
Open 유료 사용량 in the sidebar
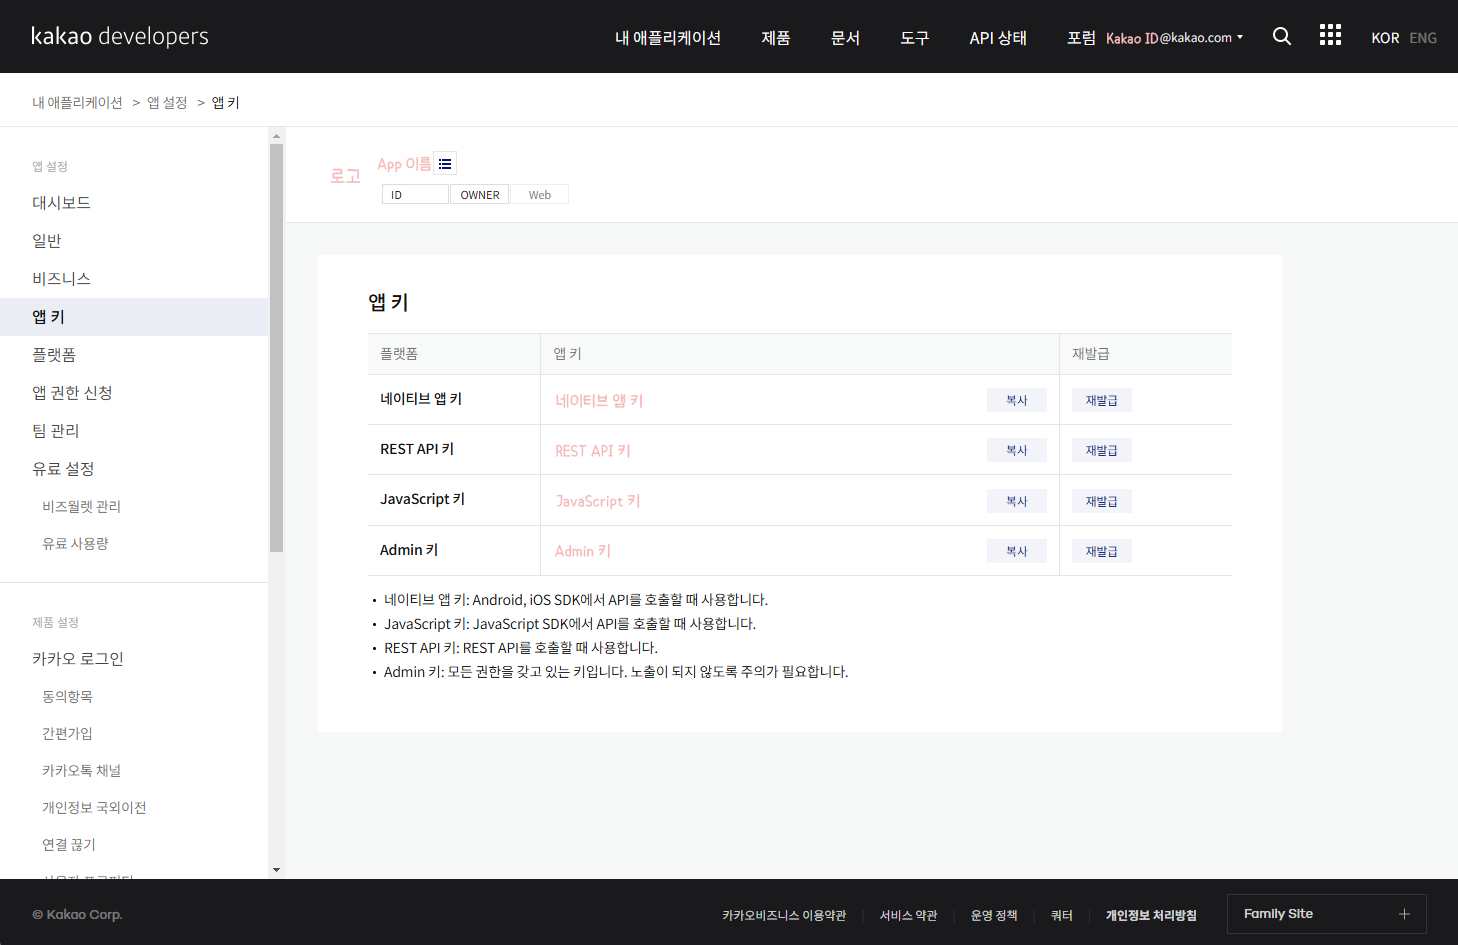(x=75, y=544)
